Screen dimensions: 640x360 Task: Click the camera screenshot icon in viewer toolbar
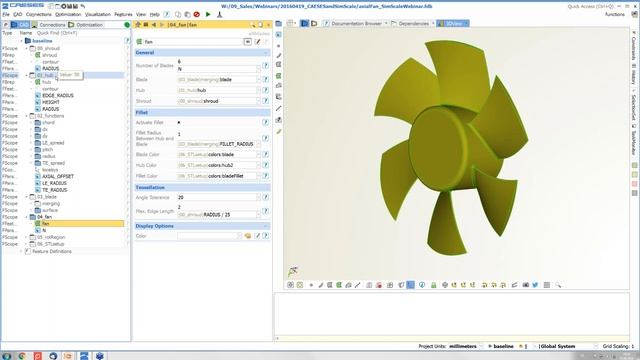pos(526,285)
